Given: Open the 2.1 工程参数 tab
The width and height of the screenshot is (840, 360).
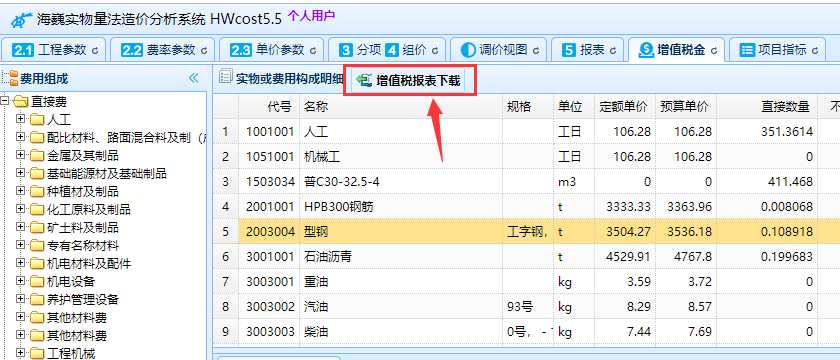Looking at the screenshot, I should tap(55, 50).
